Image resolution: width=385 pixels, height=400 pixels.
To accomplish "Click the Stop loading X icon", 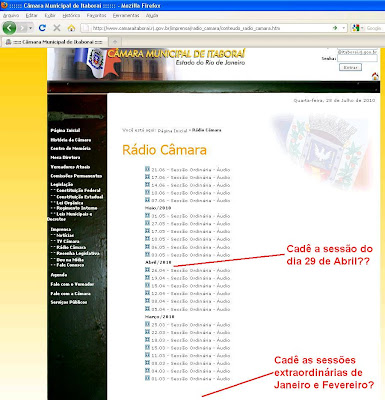I will [57, 28].
